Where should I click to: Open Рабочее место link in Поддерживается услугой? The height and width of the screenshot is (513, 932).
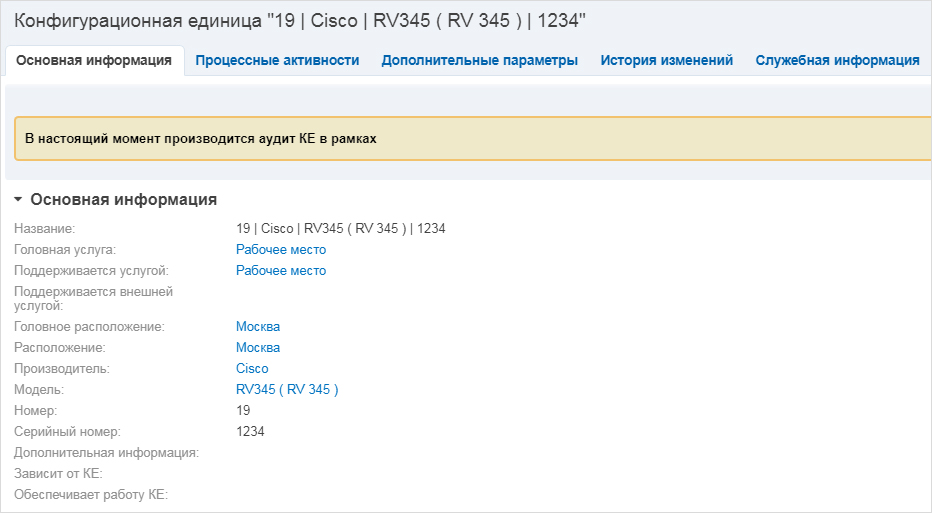(281, 270)
